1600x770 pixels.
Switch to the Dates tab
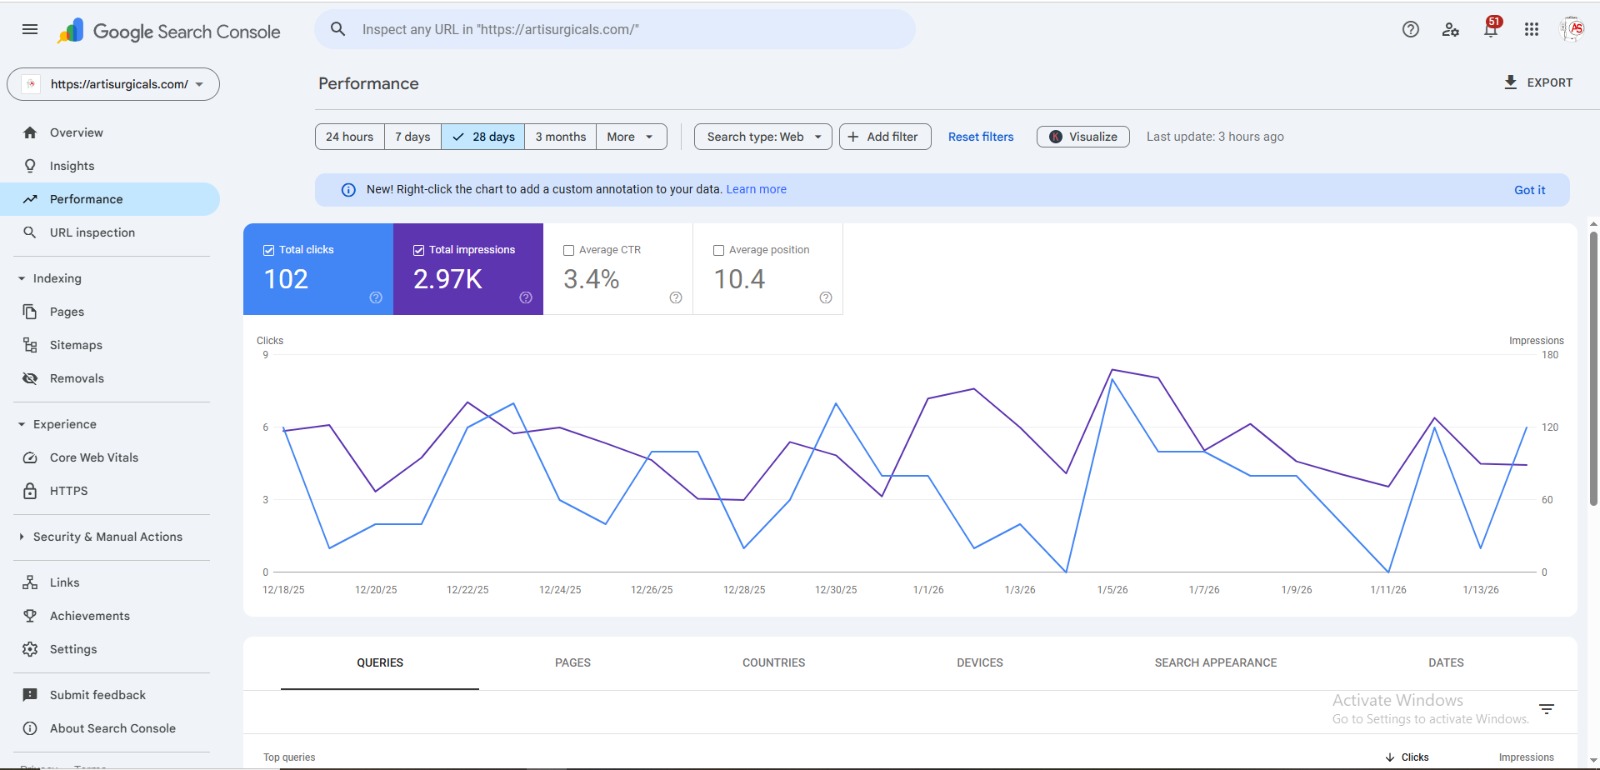tap(1446, 663)
